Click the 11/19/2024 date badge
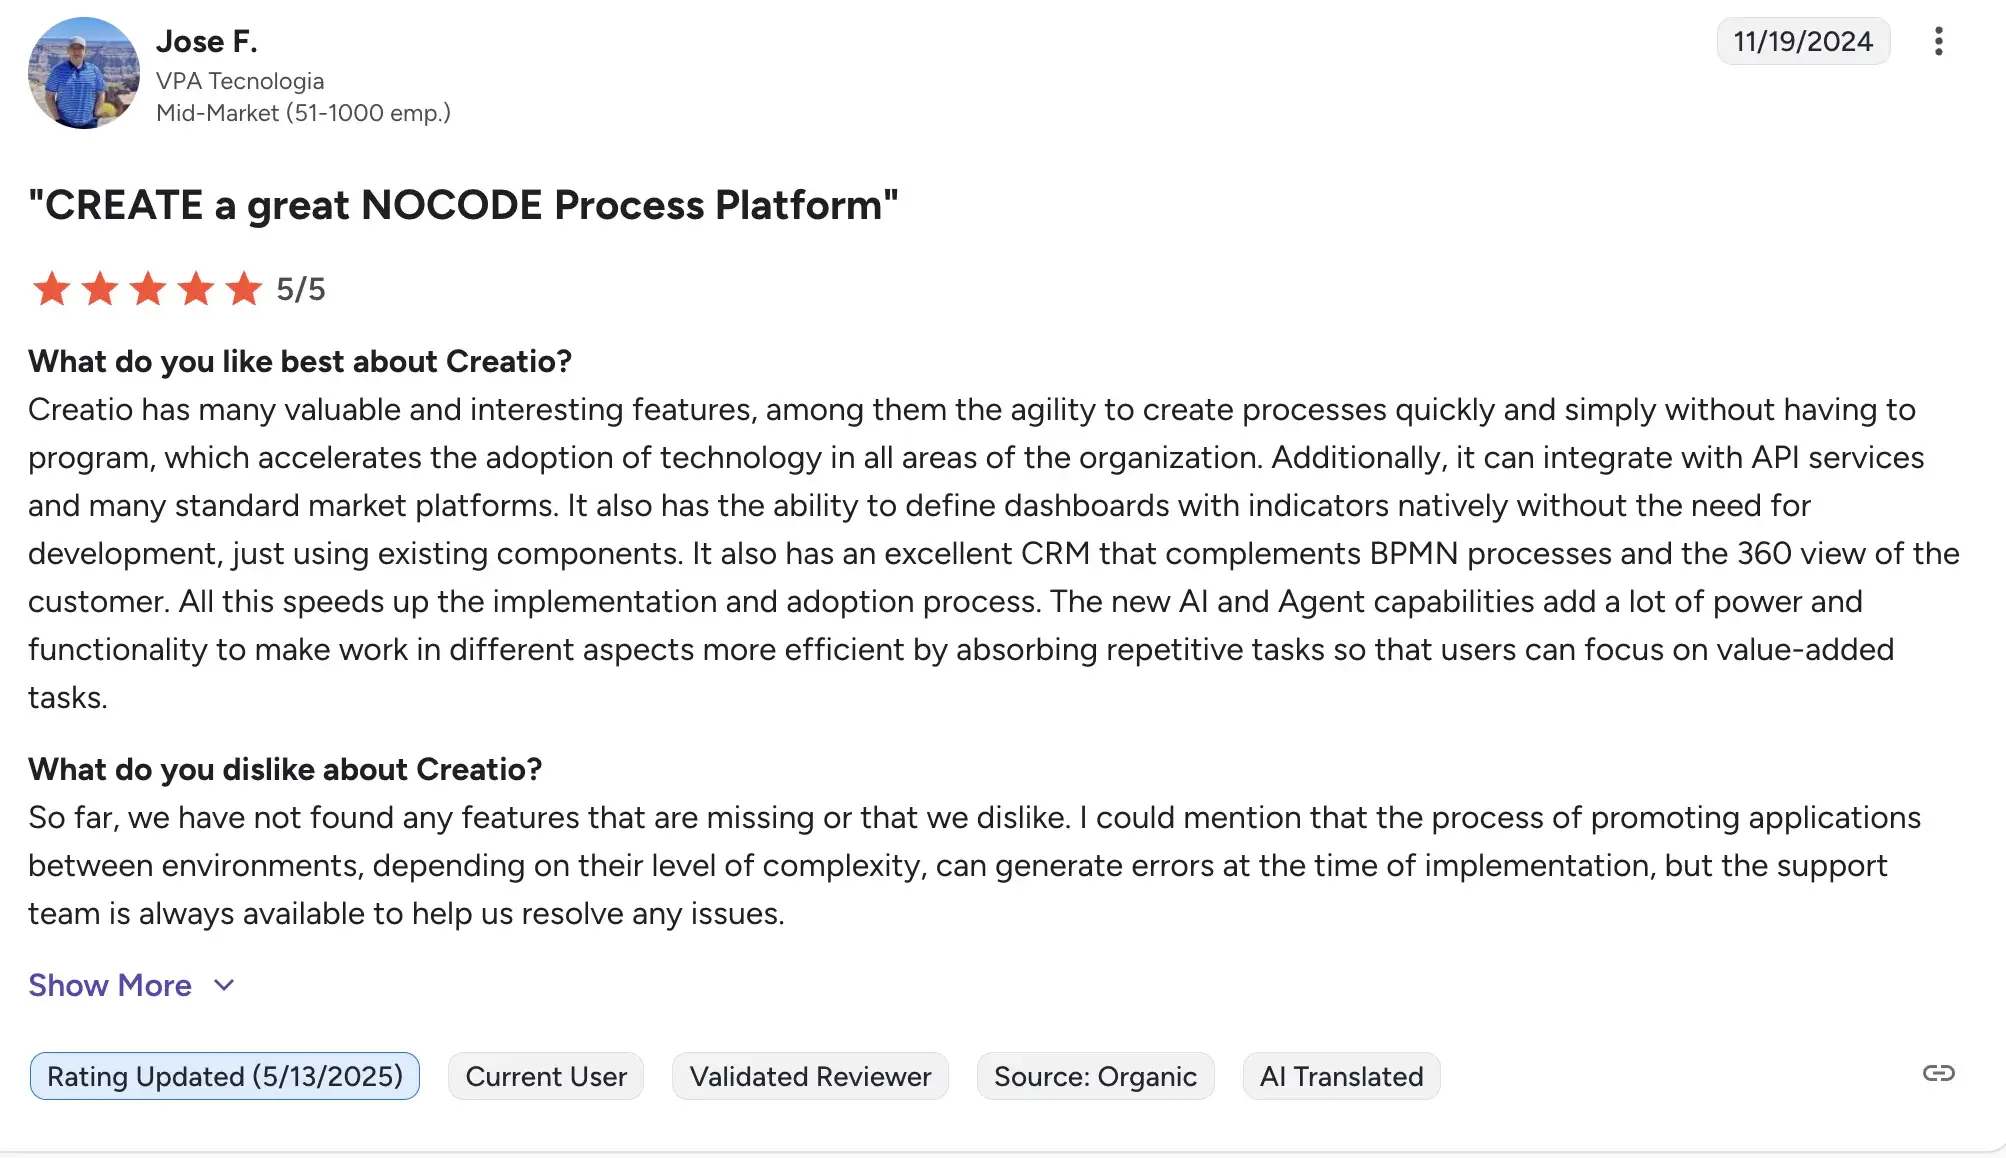2006x1158 pixels. pyautogui.click(x=1803, y=41)
